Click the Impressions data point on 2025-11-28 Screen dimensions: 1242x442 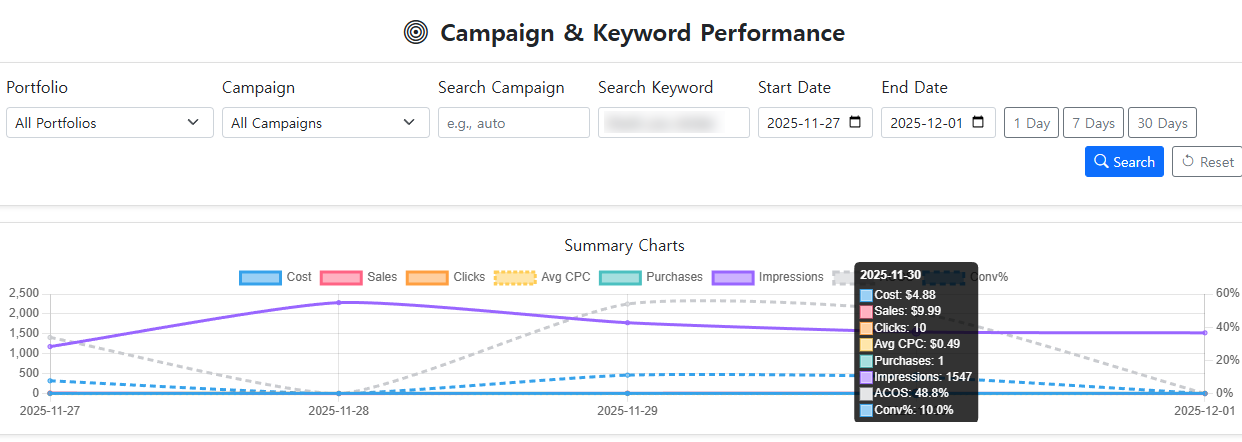coord(339,302)
